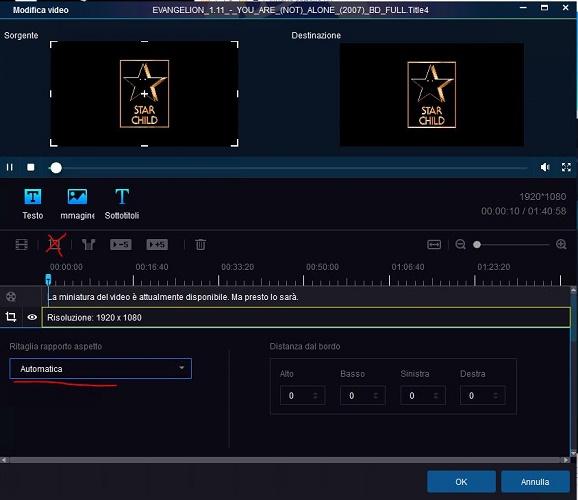Click the Basso distance input field

click(x=363, y=395)
